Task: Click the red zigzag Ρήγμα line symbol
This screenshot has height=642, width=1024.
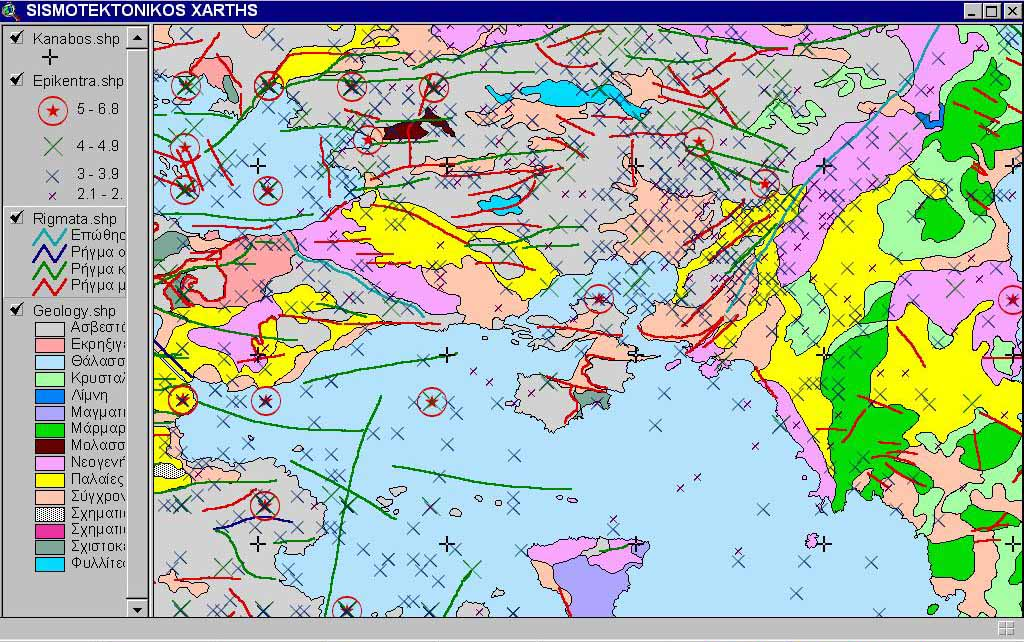Action: click(50, 286)
